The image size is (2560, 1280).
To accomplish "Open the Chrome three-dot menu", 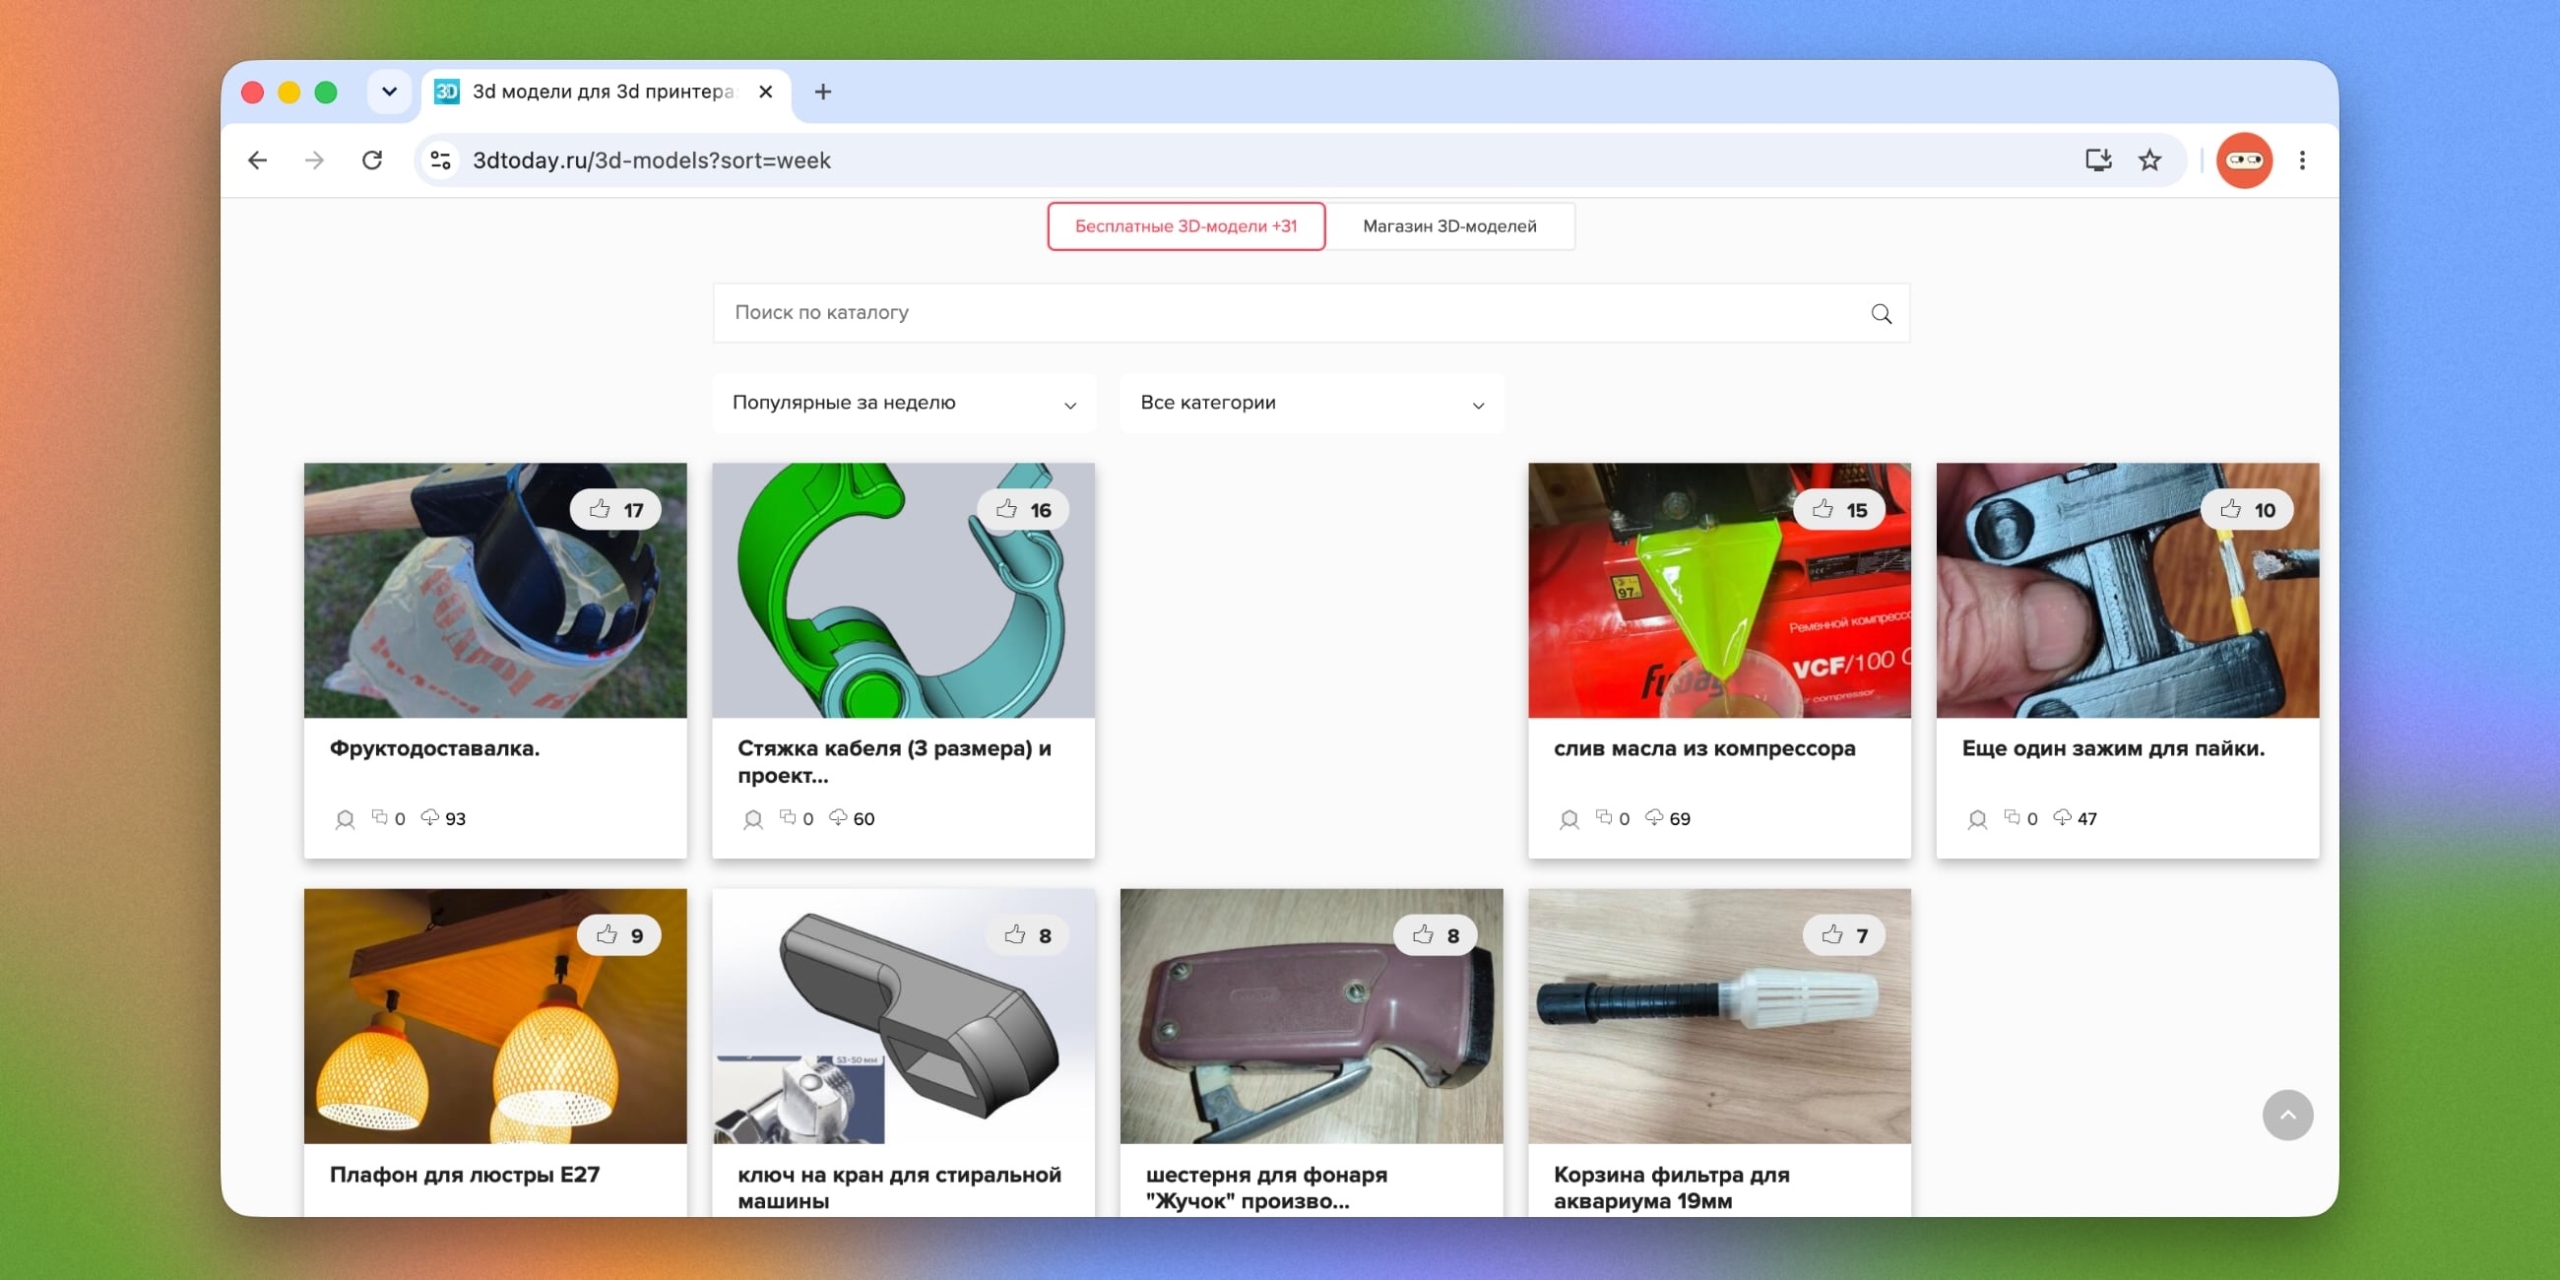I will click(2302, 160).
